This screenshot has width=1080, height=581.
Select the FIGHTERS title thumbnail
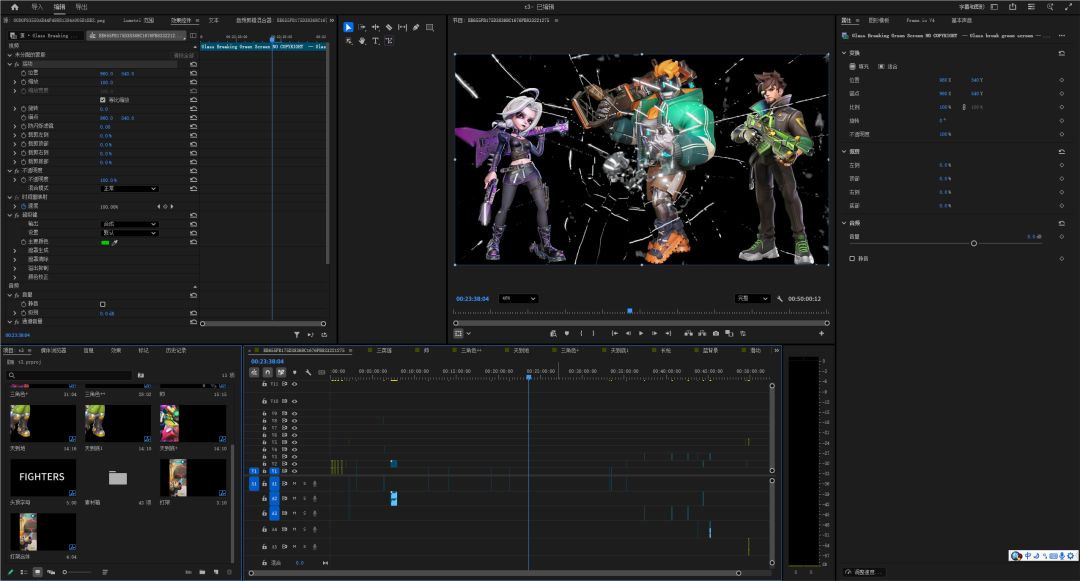(x=43, y=477)
